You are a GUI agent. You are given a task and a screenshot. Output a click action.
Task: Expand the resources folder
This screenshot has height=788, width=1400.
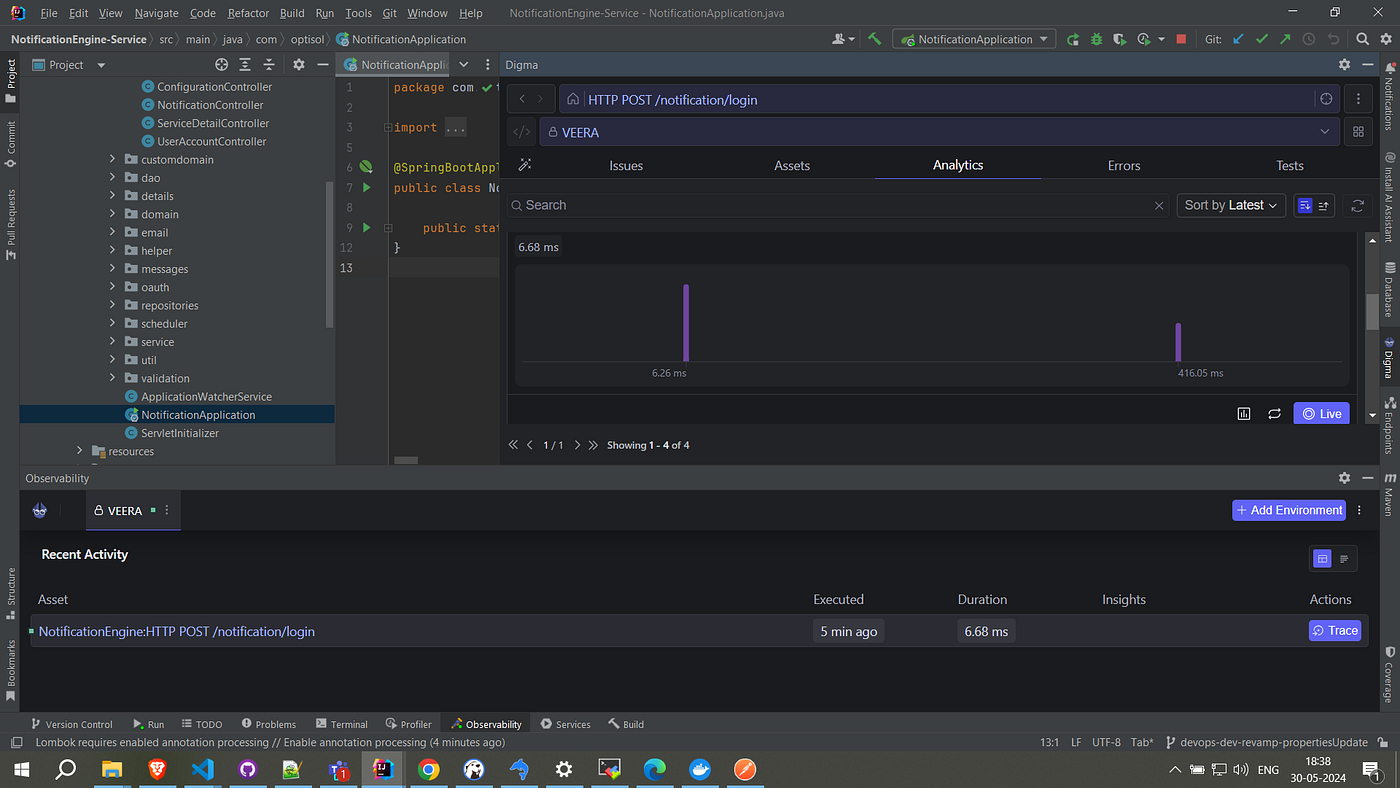pyautogui.click(x=80, y=451)
